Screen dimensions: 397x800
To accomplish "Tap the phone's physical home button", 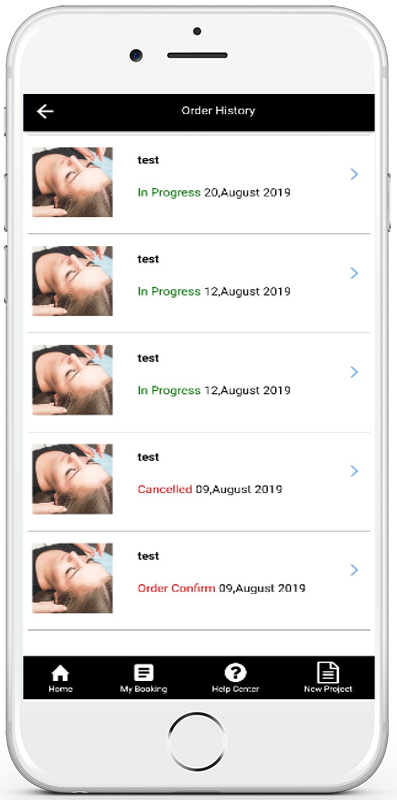I will click(x=196, y=741).
